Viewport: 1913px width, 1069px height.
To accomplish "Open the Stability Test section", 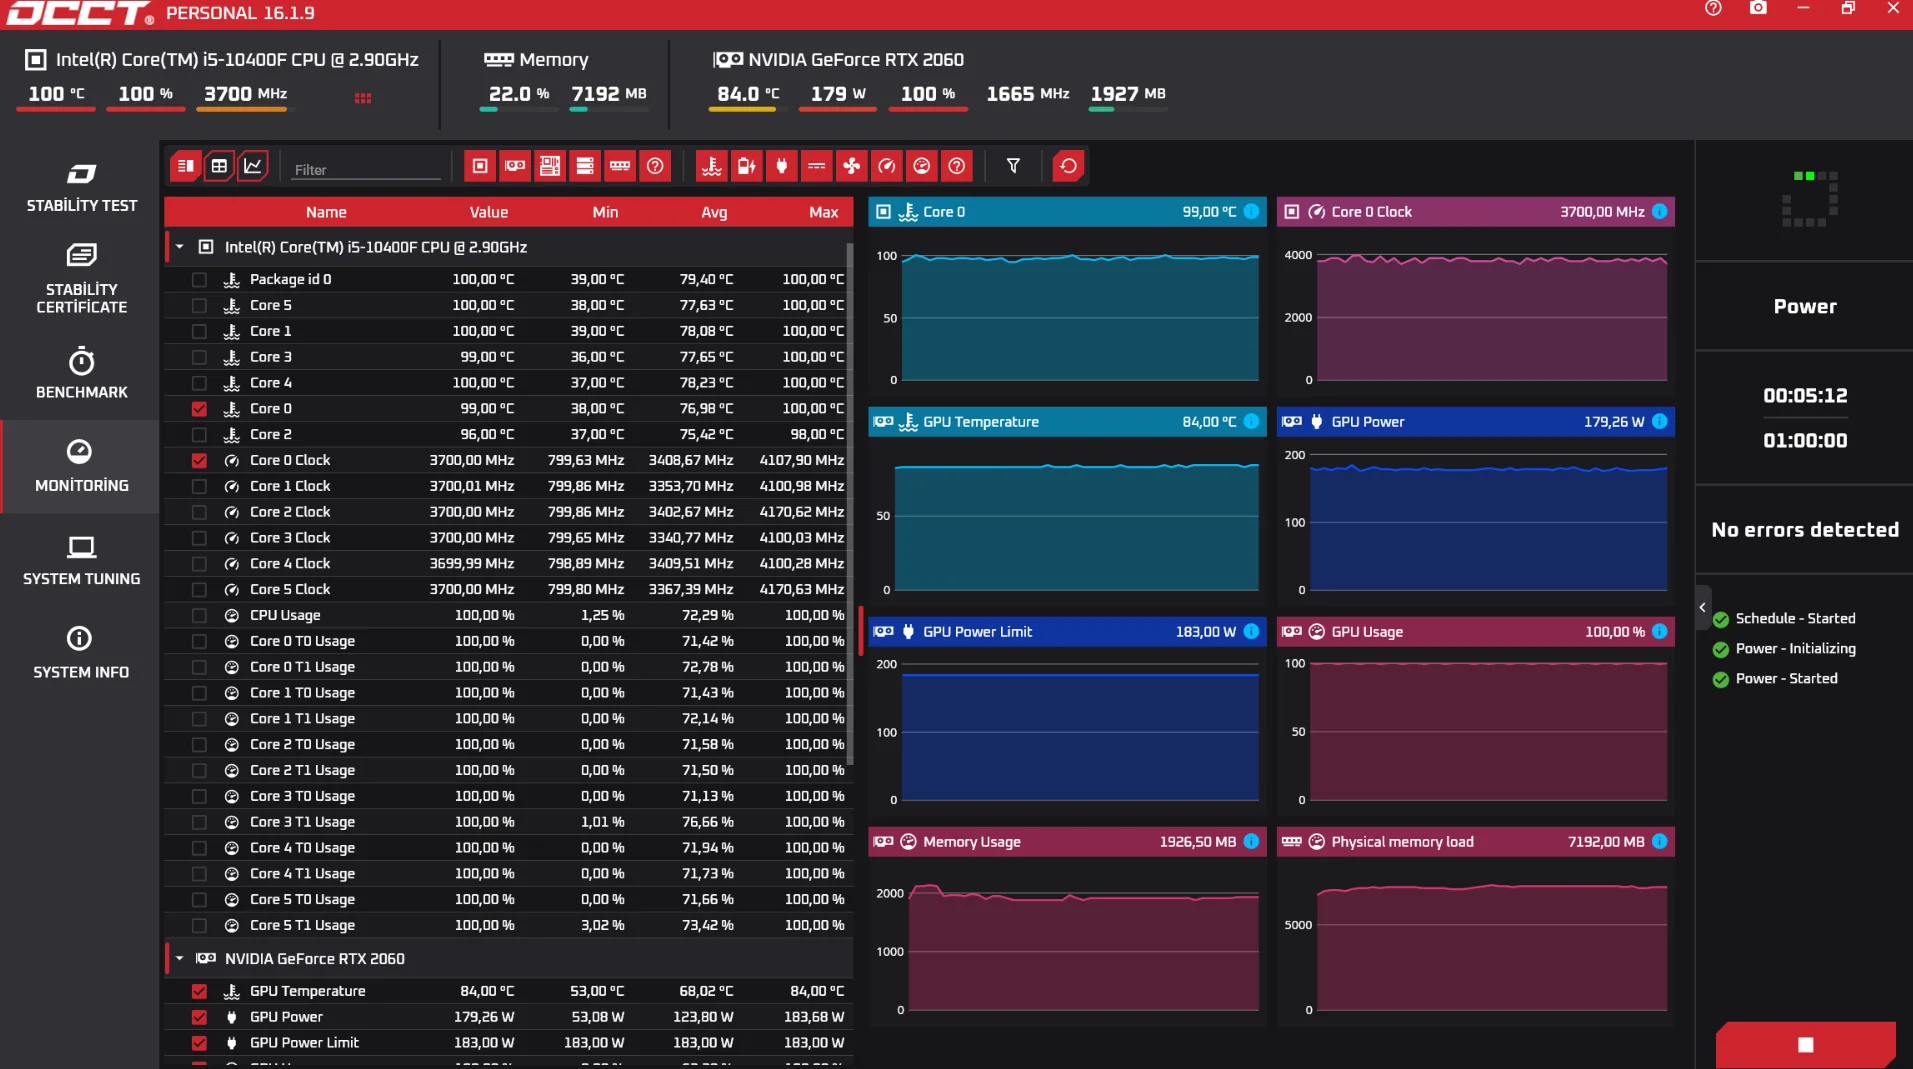I will [x=81, y=187].
